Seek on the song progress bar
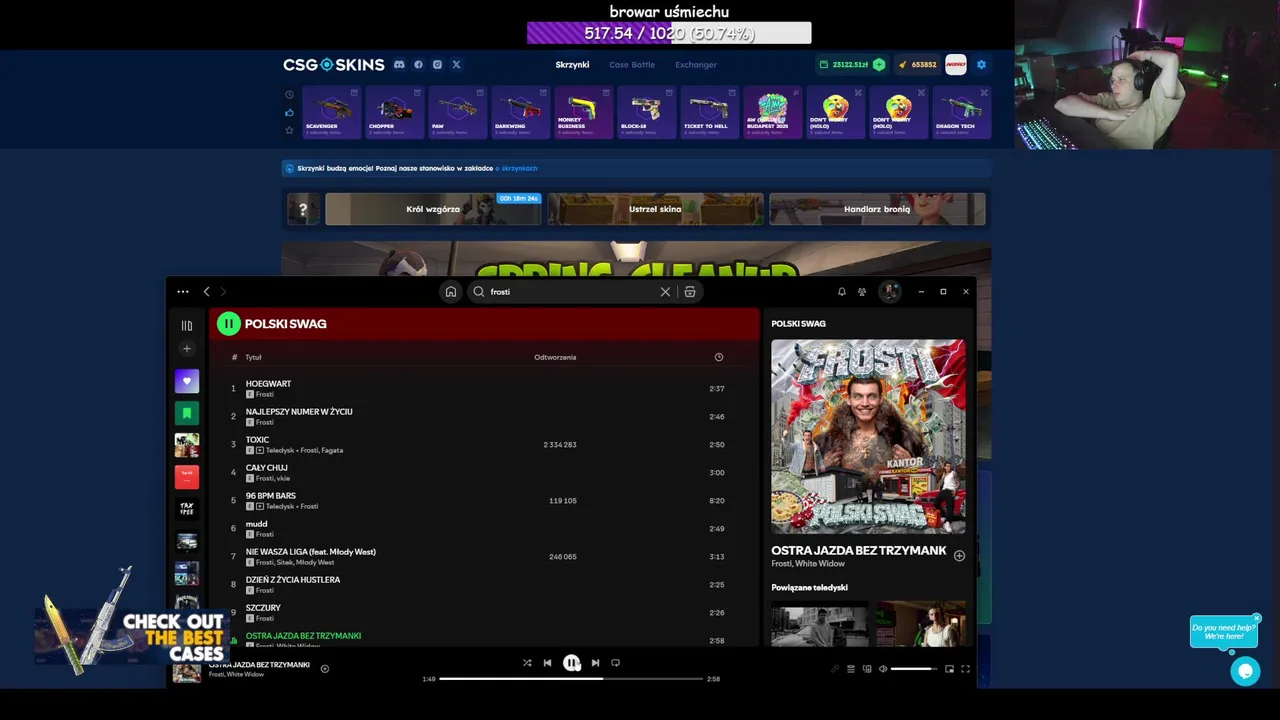The height and width of the screenshot is (720, 1280). 570,679
